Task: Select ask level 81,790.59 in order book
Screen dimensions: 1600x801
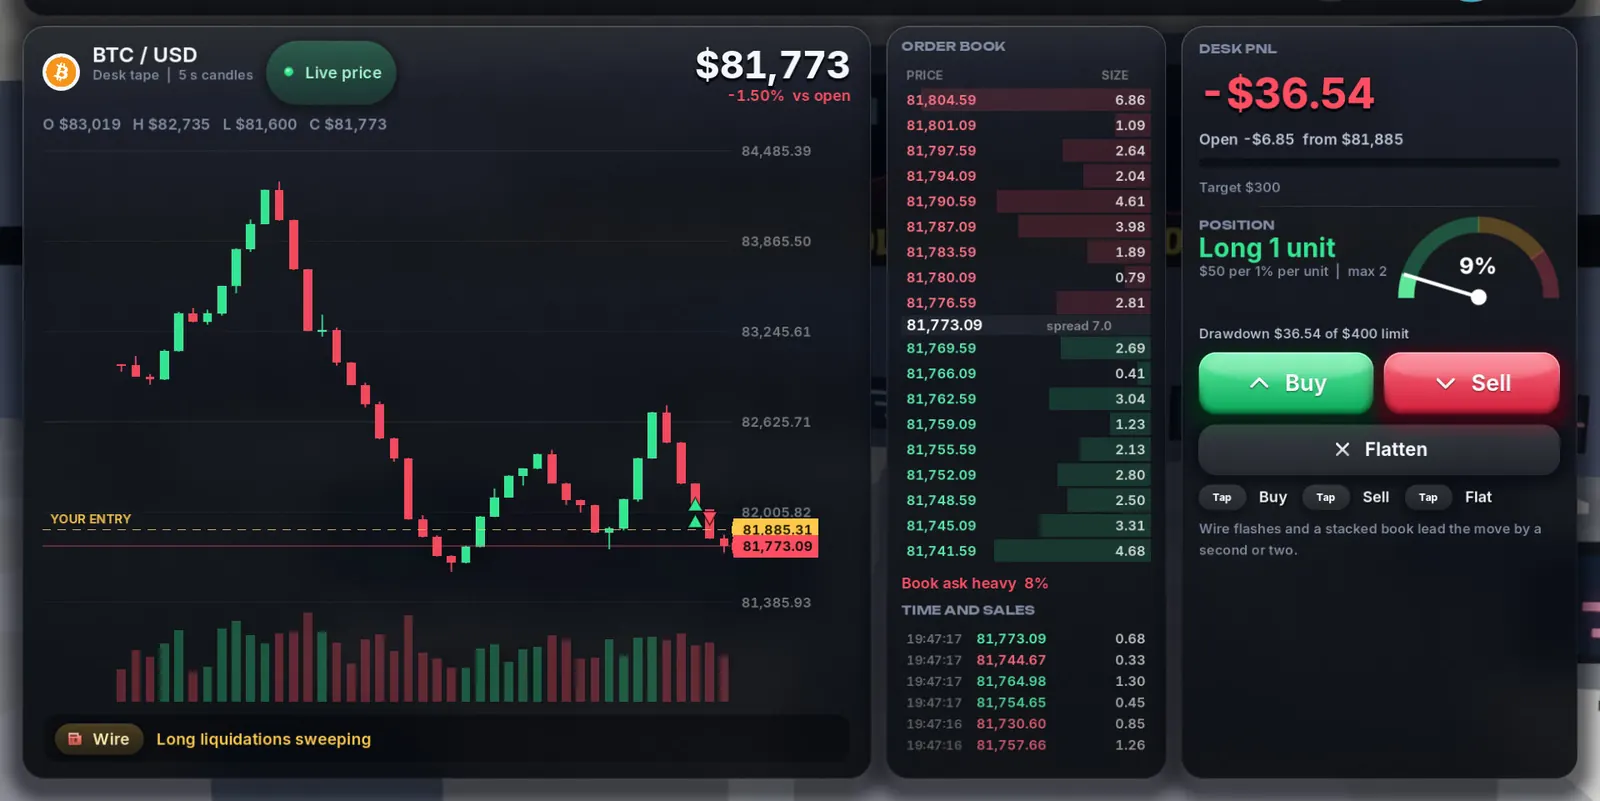Action: point(1026,201)
